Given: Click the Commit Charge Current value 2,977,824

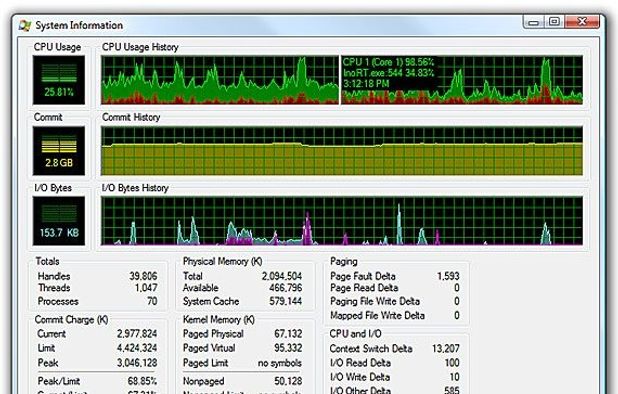Looking at the screenshot, I should point(137,334).
